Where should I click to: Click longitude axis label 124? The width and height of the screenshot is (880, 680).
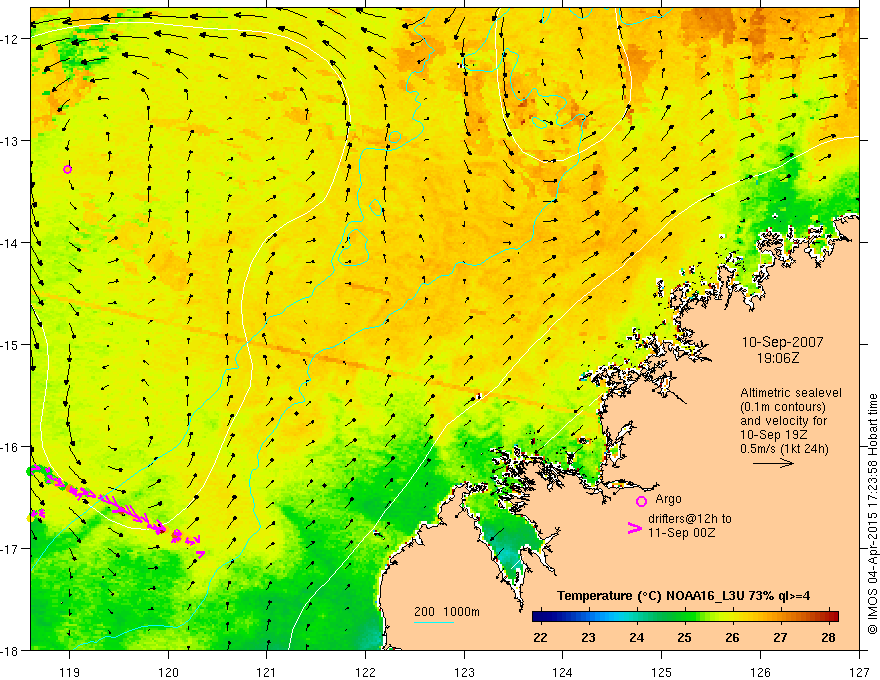[563, 672]
